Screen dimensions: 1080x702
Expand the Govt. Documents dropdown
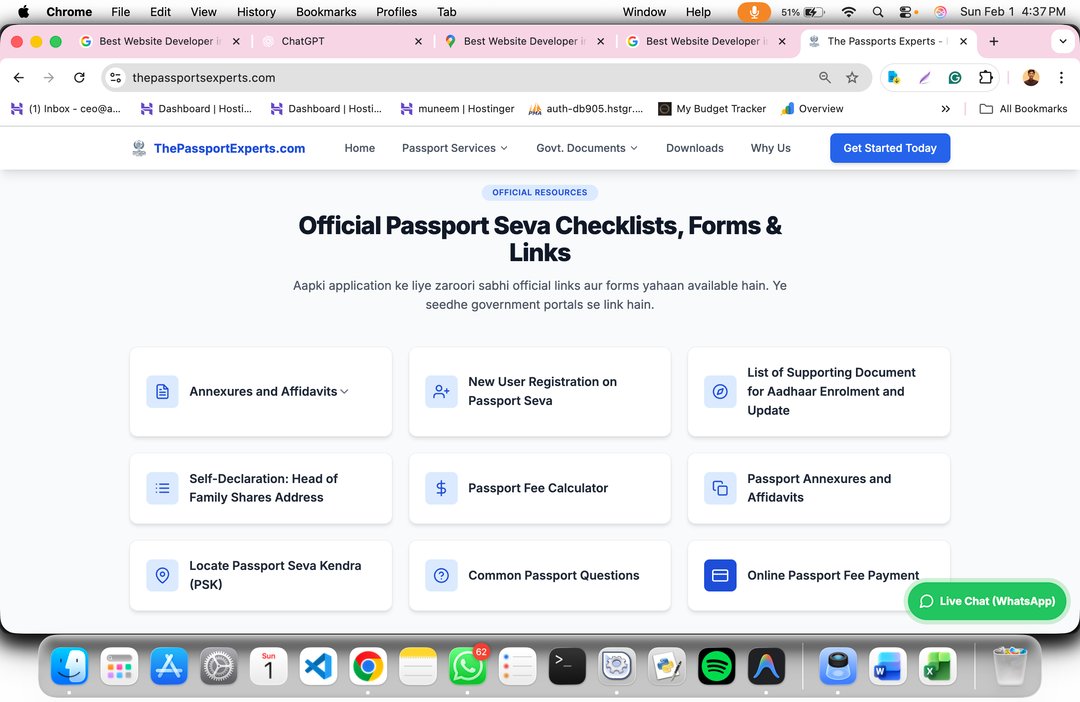(587, 148)
